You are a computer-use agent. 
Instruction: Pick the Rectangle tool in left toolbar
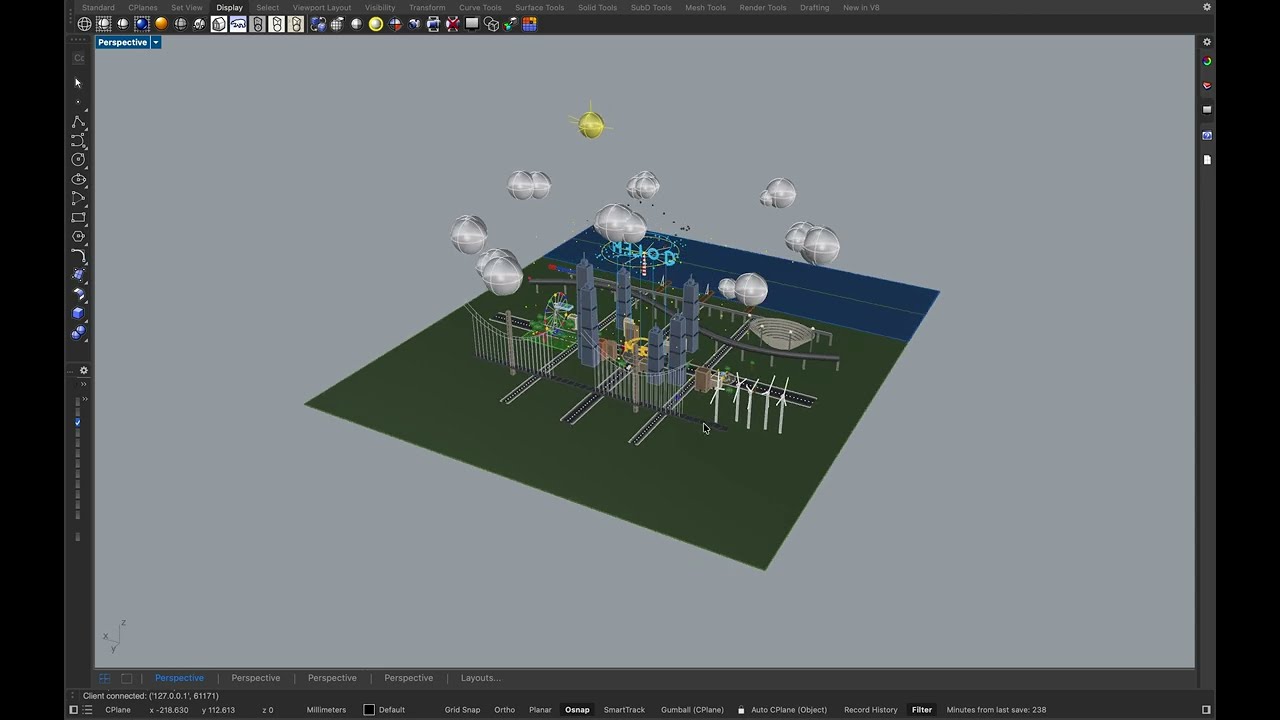[x=78, y=218]
